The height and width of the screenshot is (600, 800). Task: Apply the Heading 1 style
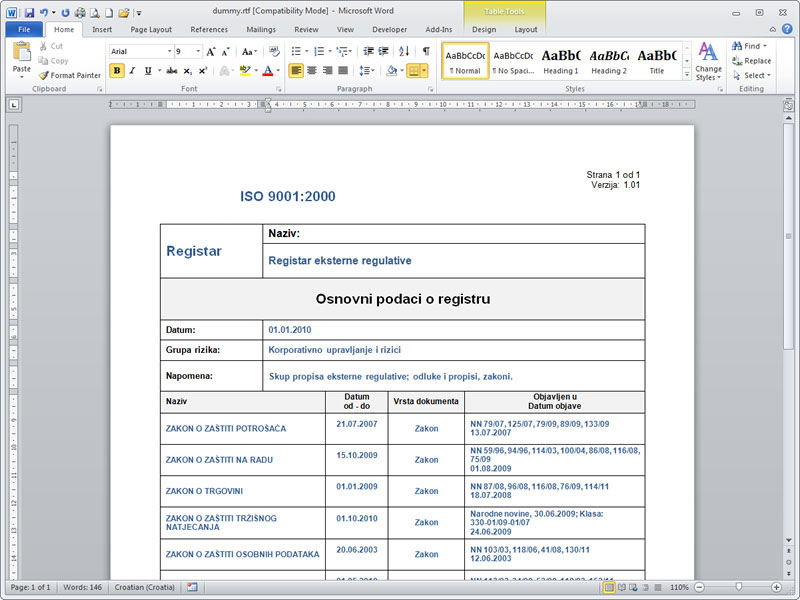tap(561, 61)
